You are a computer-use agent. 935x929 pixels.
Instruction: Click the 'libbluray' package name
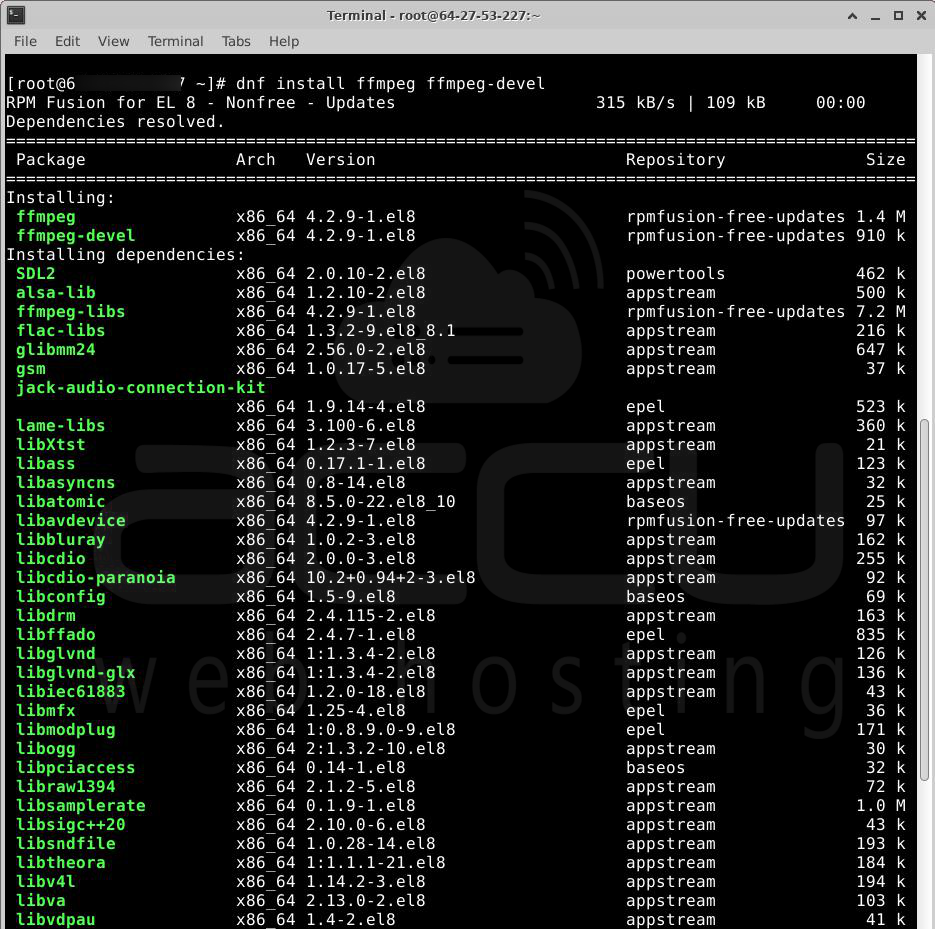[x=60, y=540]
